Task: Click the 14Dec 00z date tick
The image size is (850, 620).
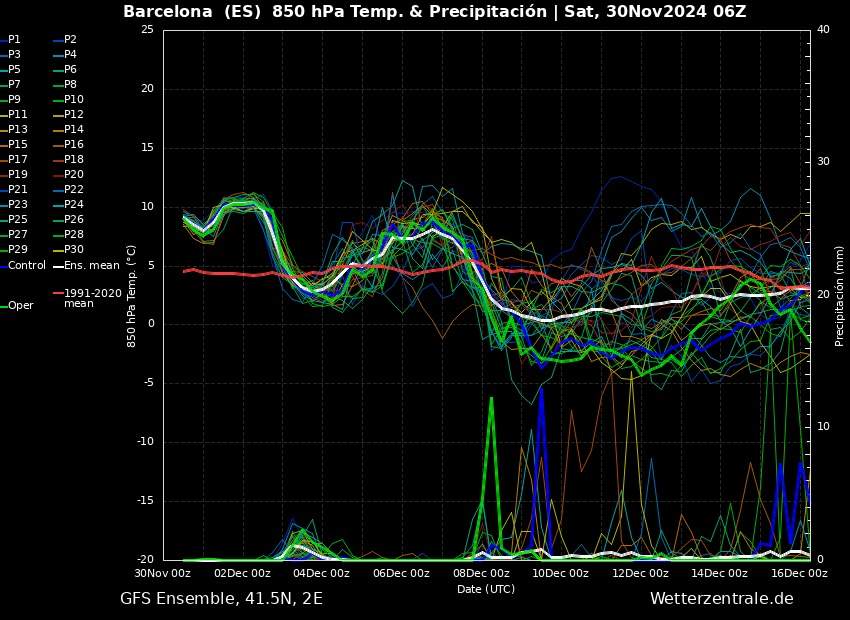Action: point(719,573)
